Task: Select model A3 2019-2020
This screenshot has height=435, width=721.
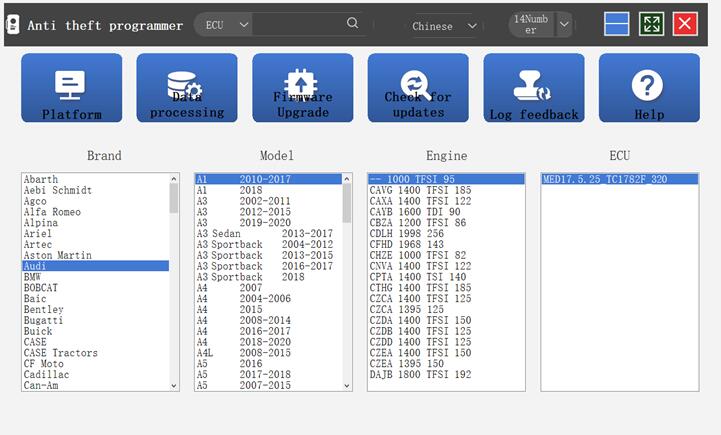Action: point(269,223)
